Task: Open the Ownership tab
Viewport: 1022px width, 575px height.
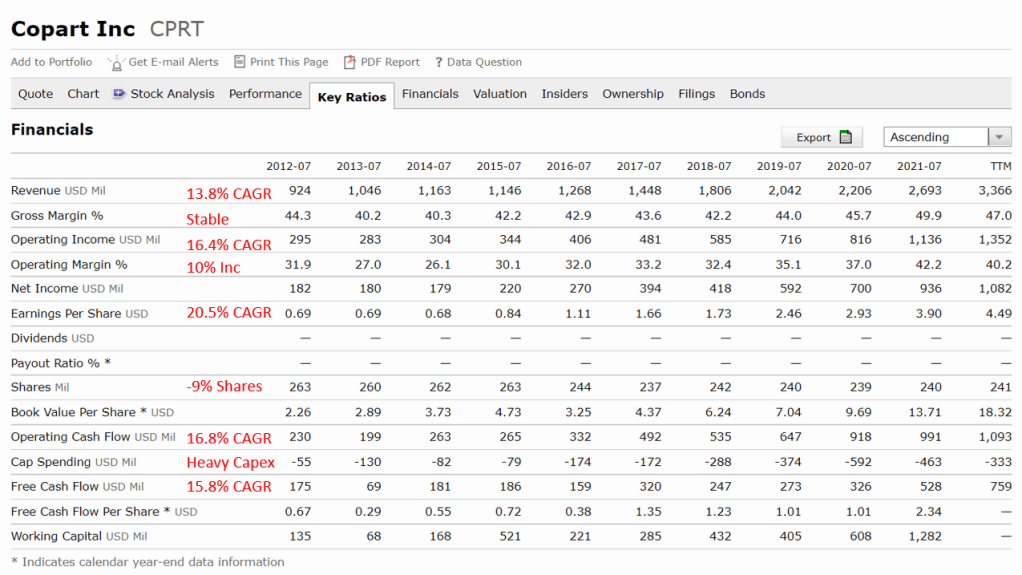Action: (633, 94)
